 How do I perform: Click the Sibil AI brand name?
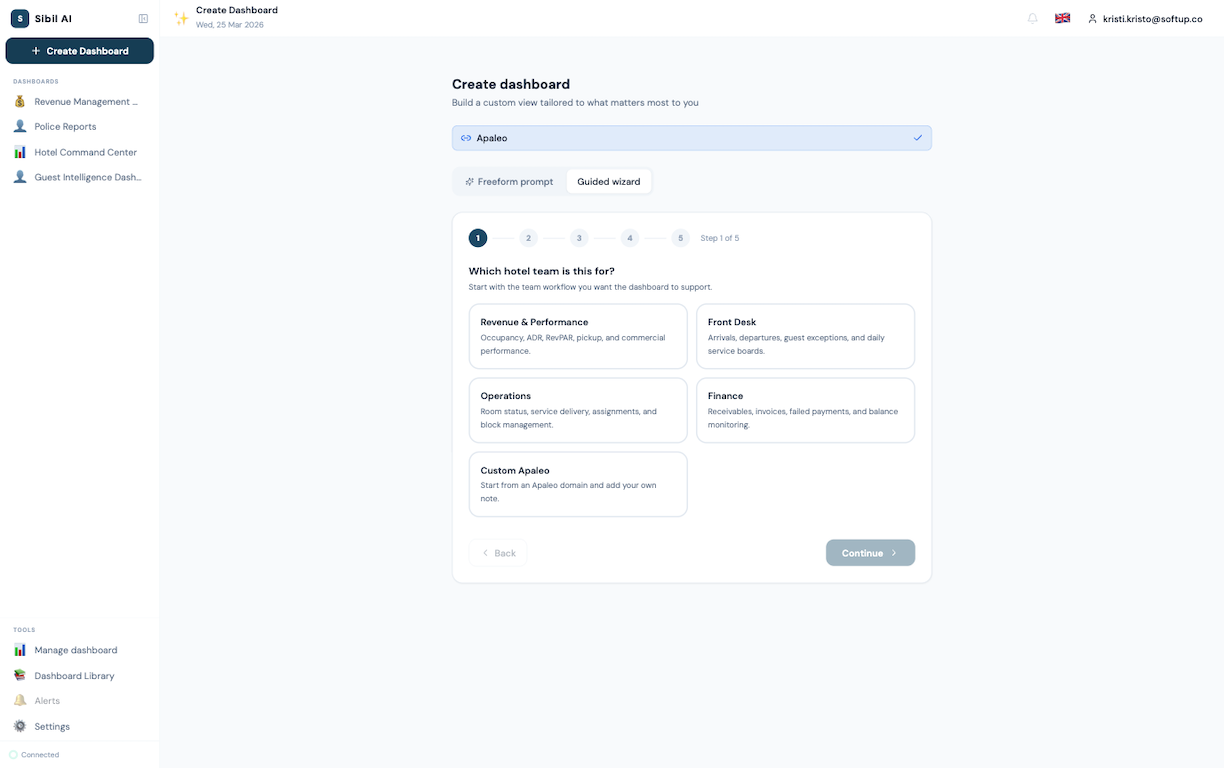coord(54,18)
